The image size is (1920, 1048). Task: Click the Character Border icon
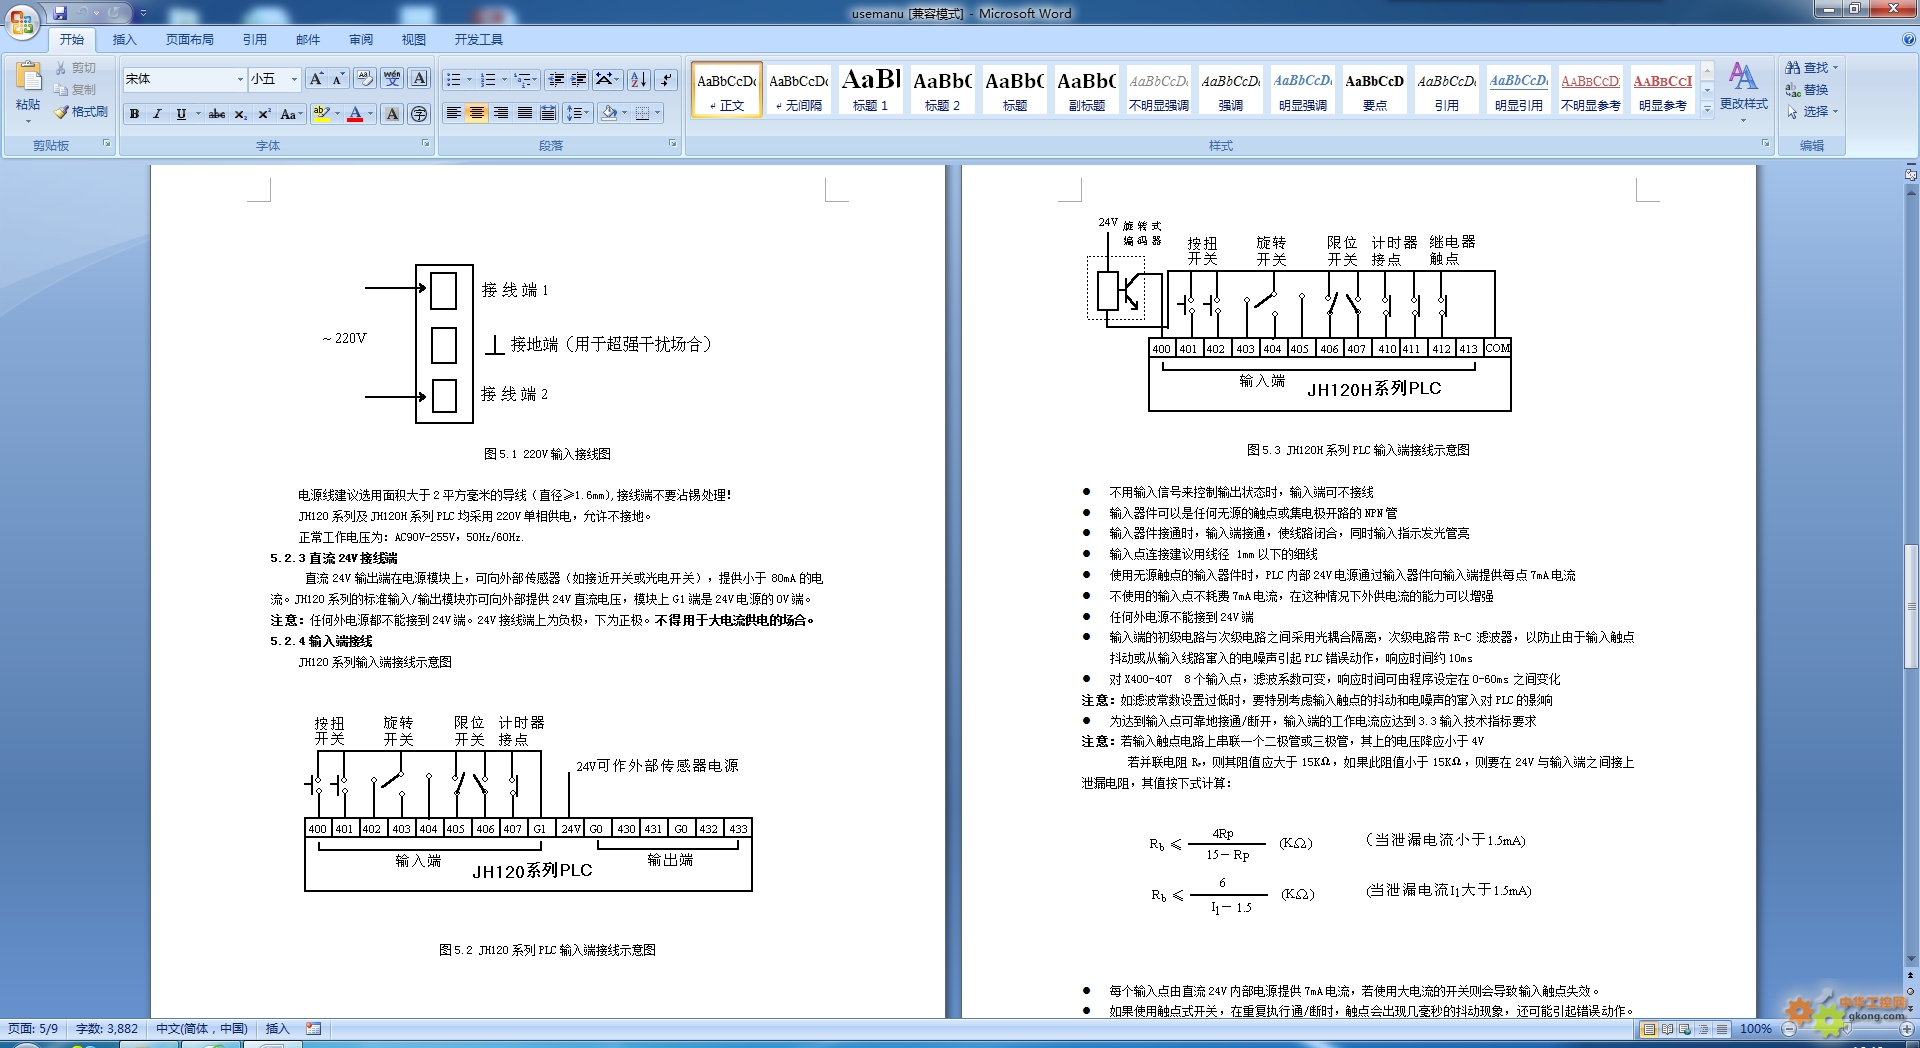coord(420,79)
